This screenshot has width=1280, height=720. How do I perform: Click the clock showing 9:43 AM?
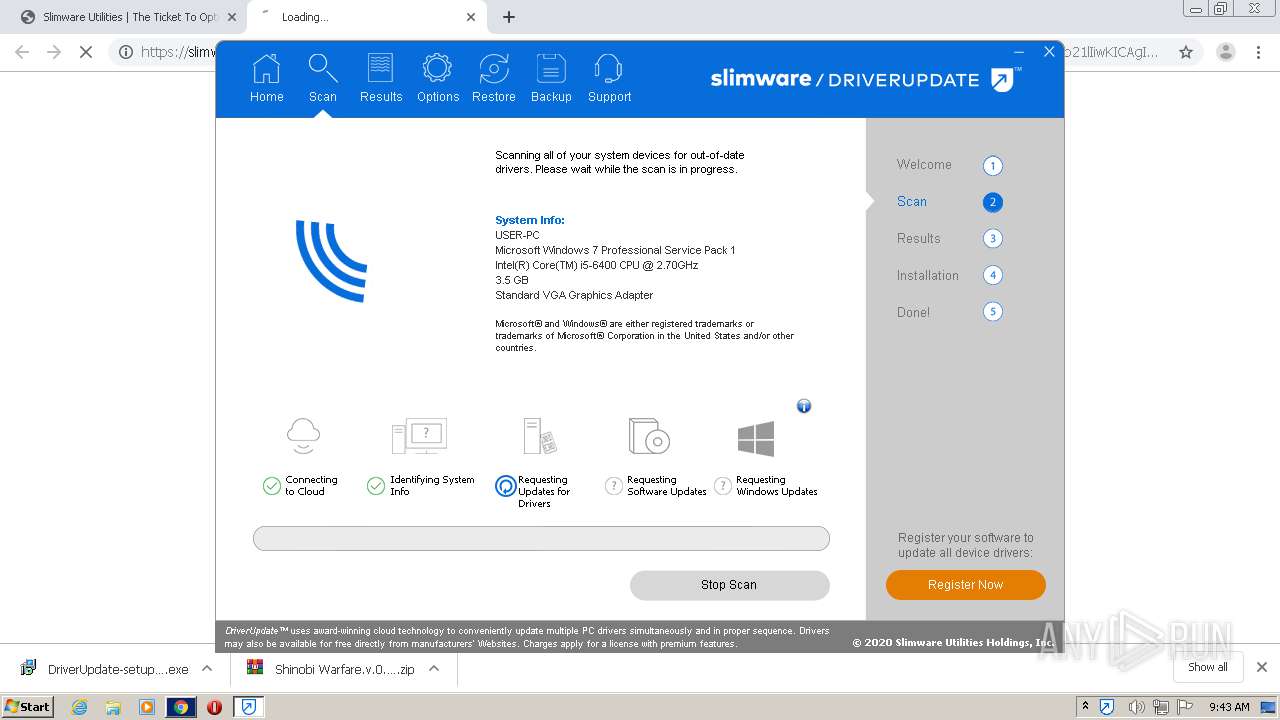pos(1229,707)
